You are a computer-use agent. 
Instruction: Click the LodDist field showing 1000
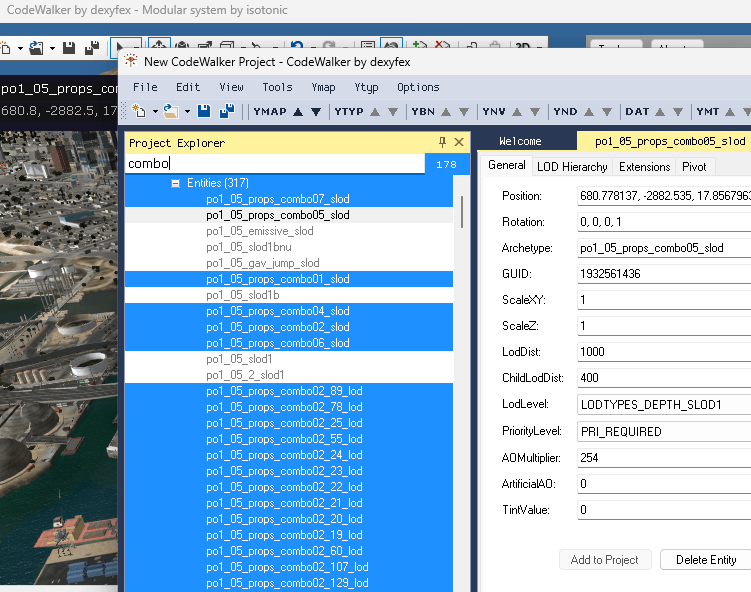(x=664, y=352)
